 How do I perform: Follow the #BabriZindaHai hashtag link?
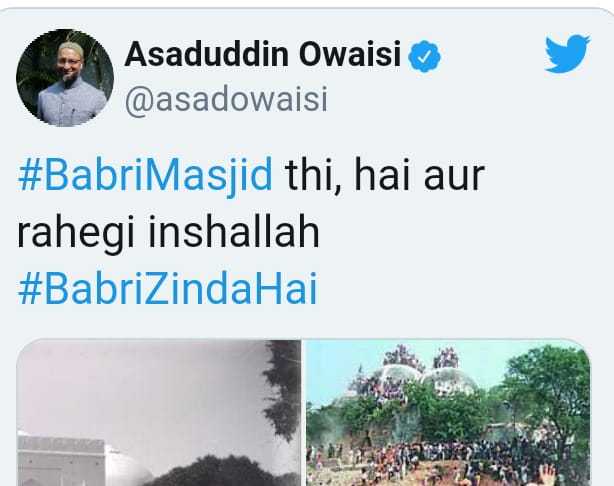168,289
